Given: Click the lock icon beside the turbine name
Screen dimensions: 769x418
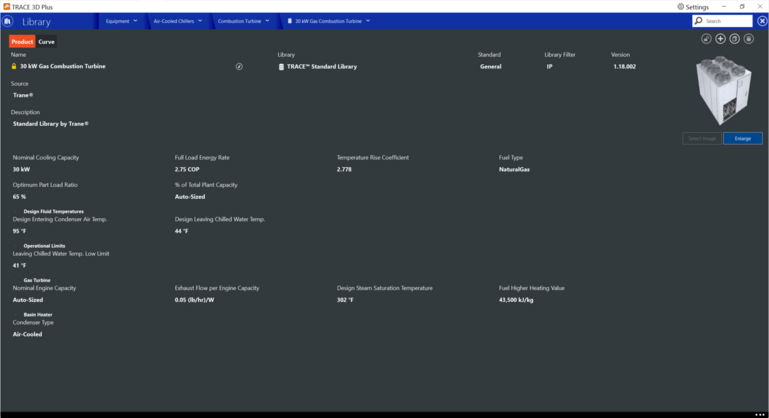Looking at the screenshot, I should pos(14,67).
